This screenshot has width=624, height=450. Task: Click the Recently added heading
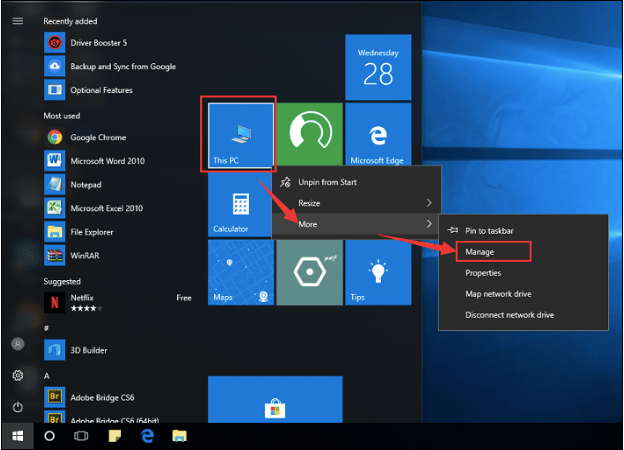(70, 21)
